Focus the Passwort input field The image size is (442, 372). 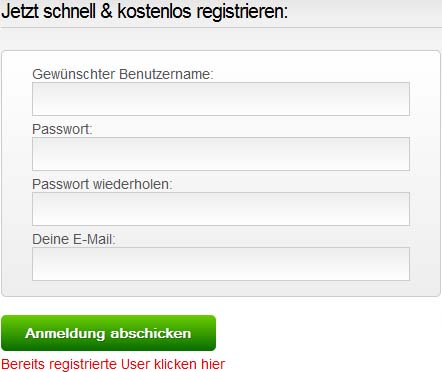tap(221, 154)
